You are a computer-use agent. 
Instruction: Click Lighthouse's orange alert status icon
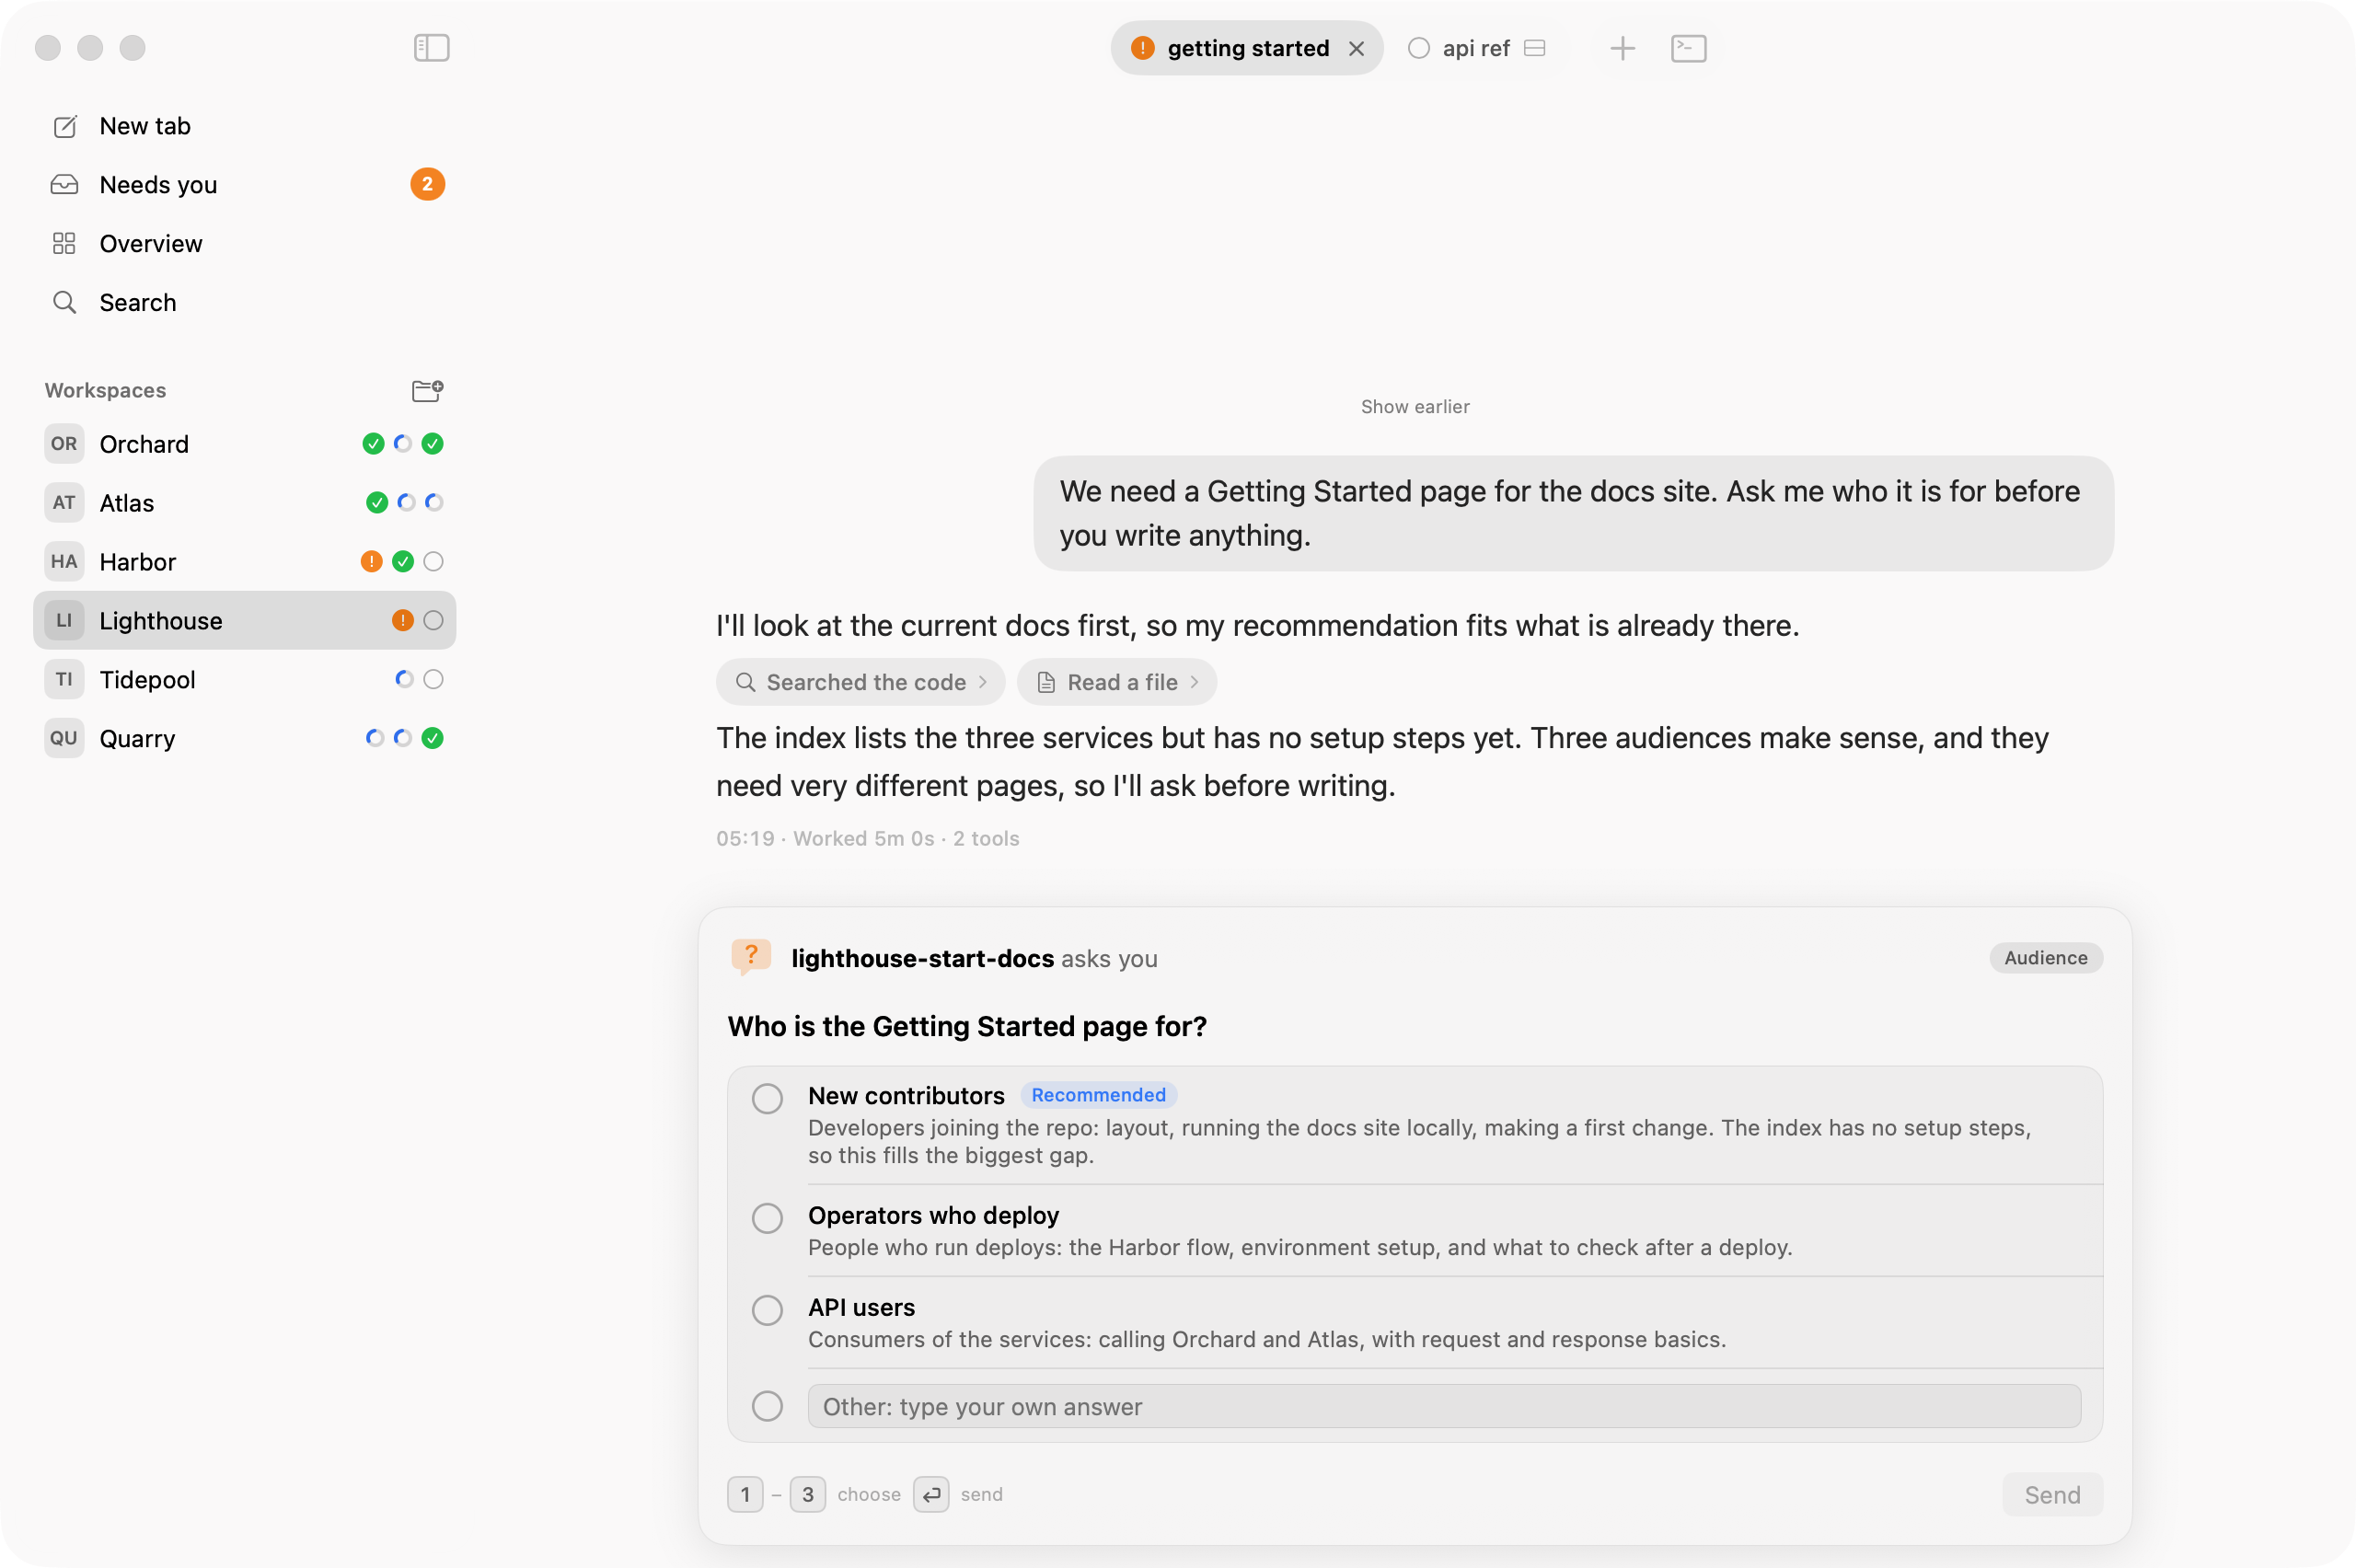point(402,621)
